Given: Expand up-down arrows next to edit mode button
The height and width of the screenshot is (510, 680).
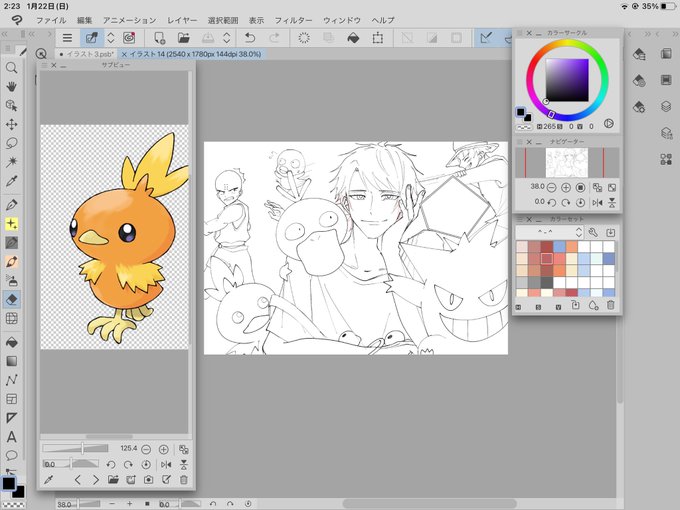Looking at the screenshot, I should click(111, 38).
